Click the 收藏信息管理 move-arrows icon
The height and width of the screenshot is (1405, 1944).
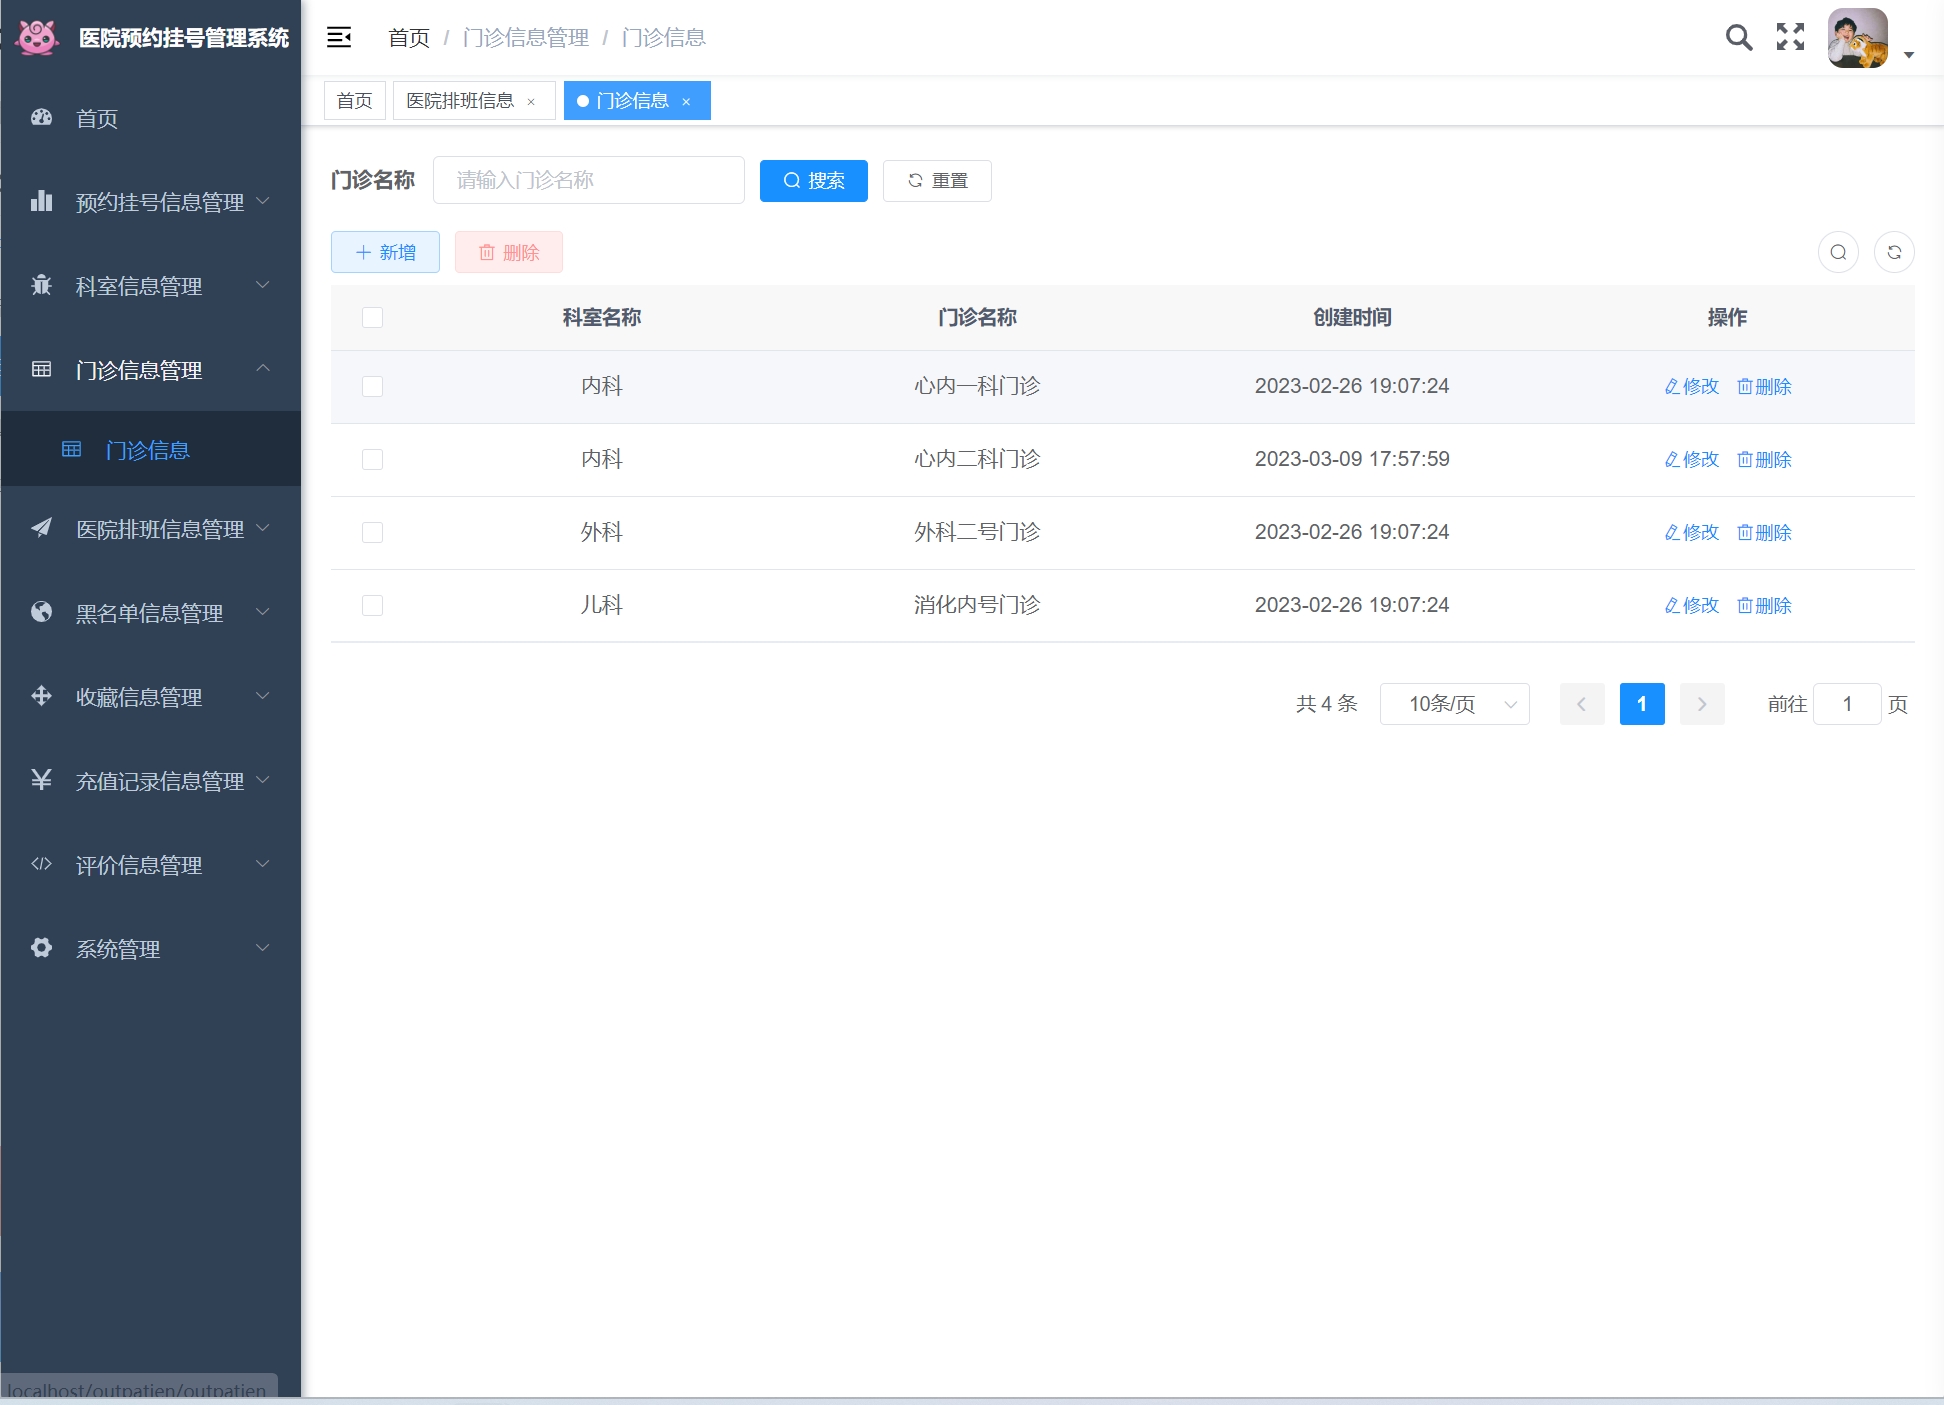point(41,696)
